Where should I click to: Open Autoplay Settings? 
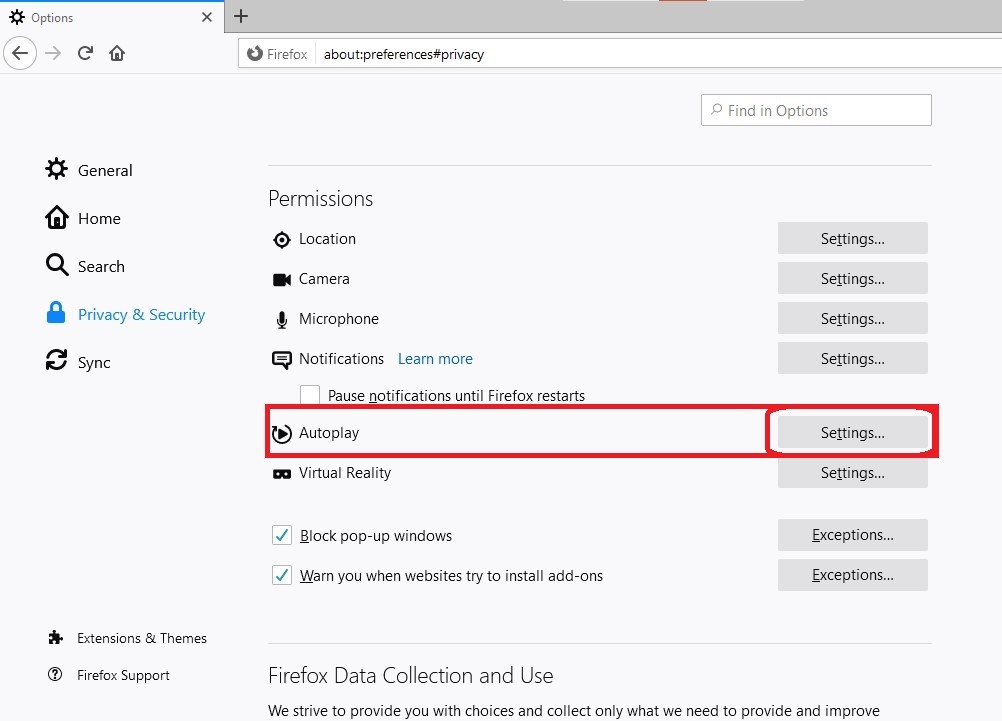[851, 432]
